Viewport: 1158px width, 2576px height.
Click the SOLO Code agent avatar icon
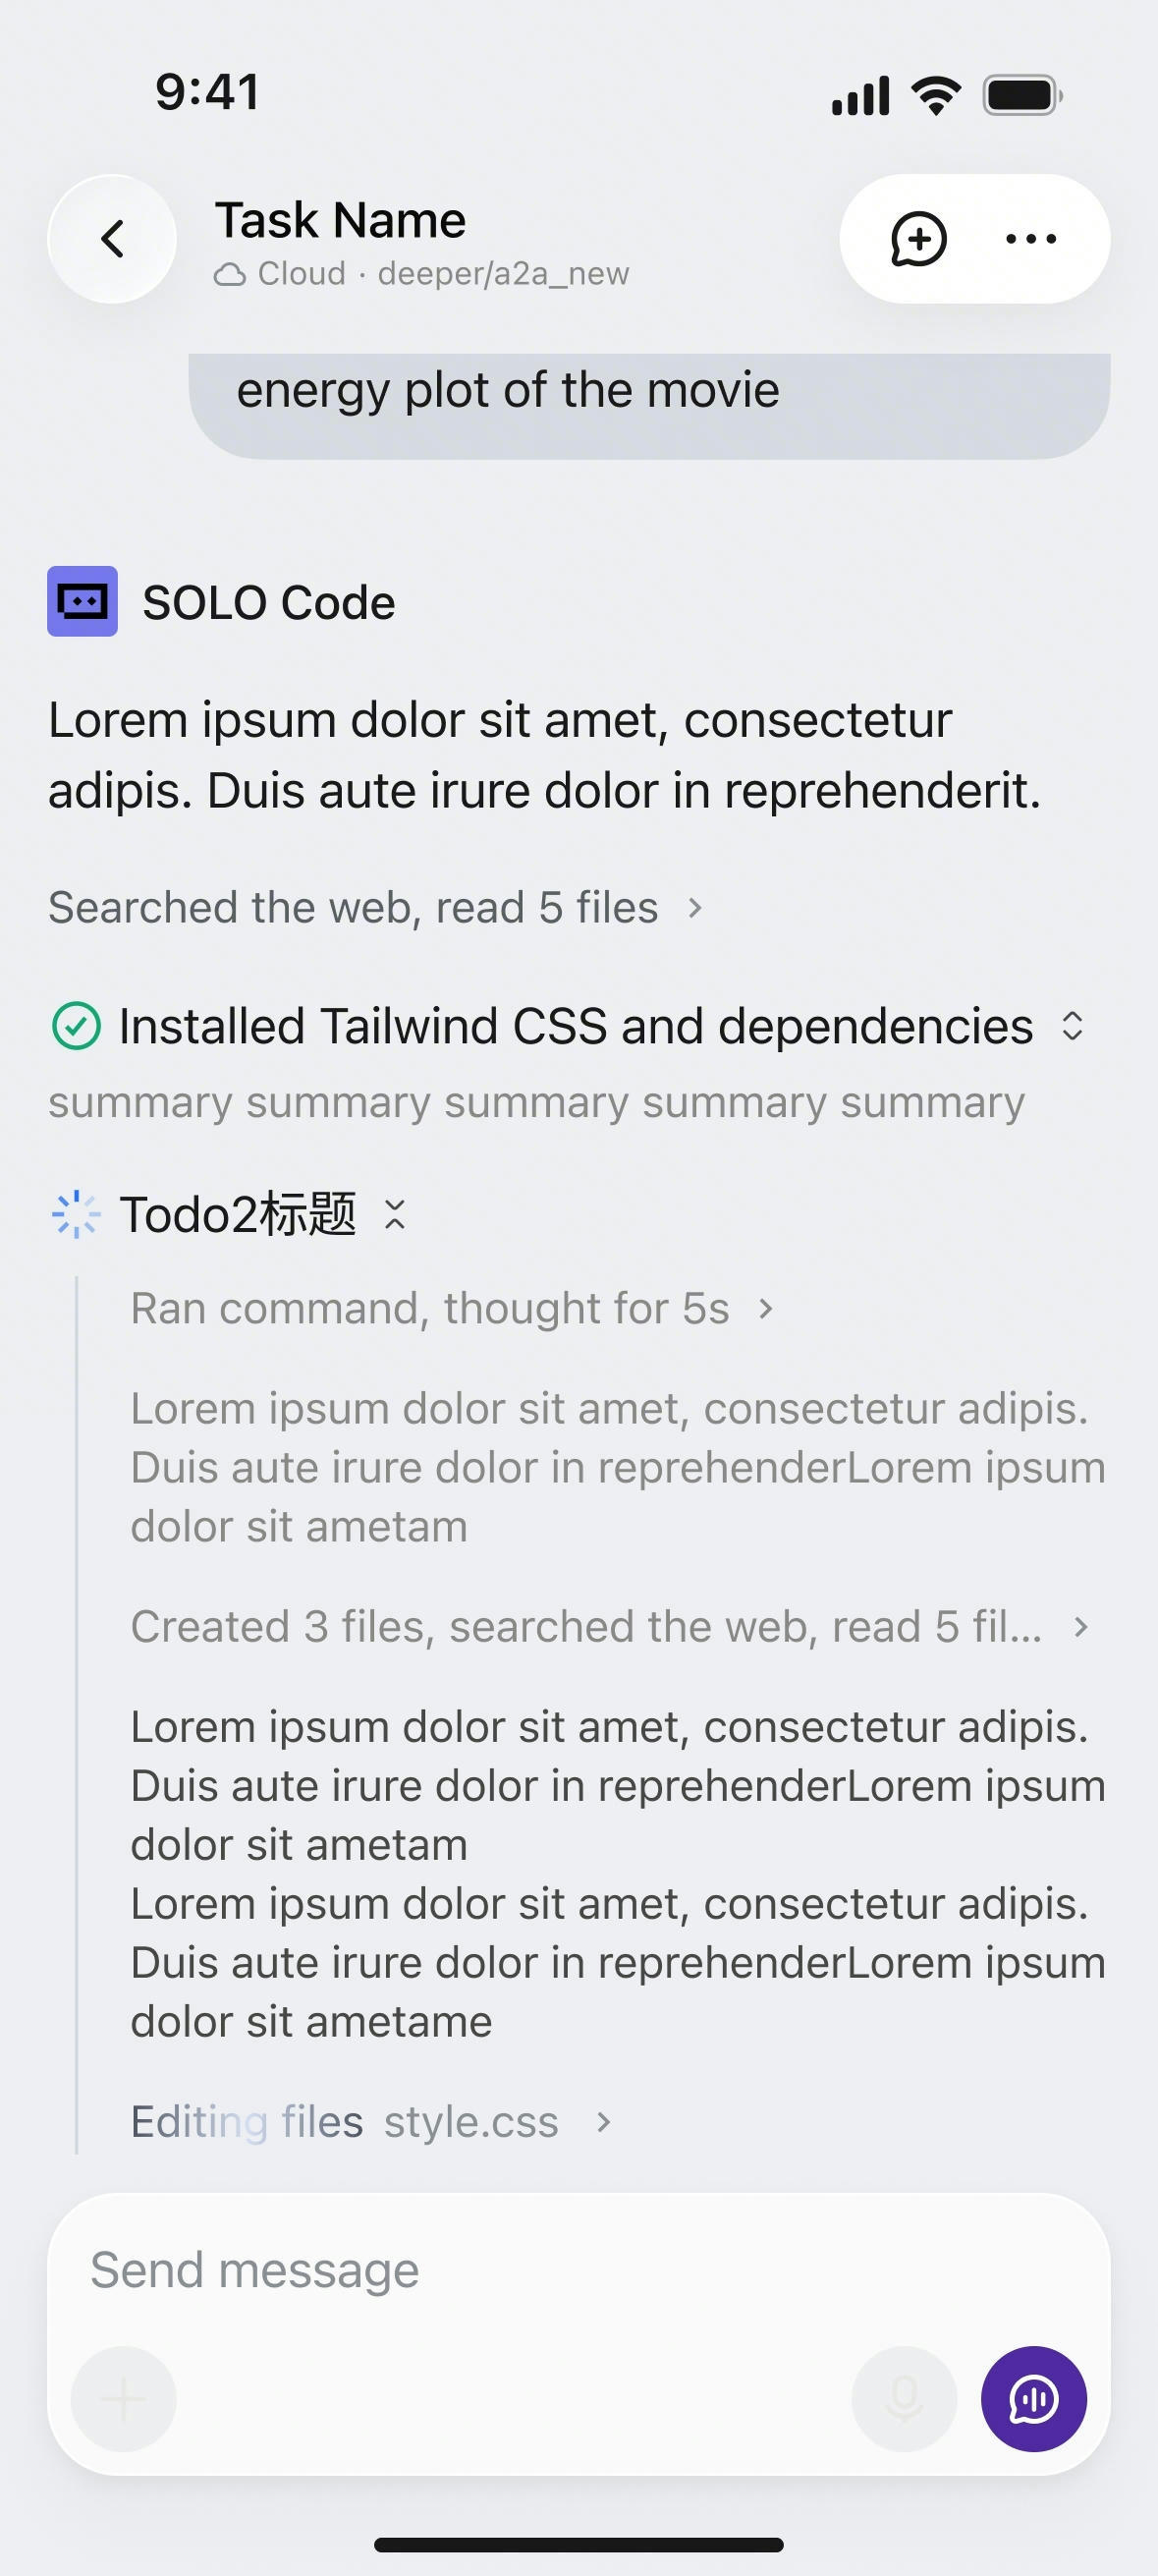click(82, 601)
